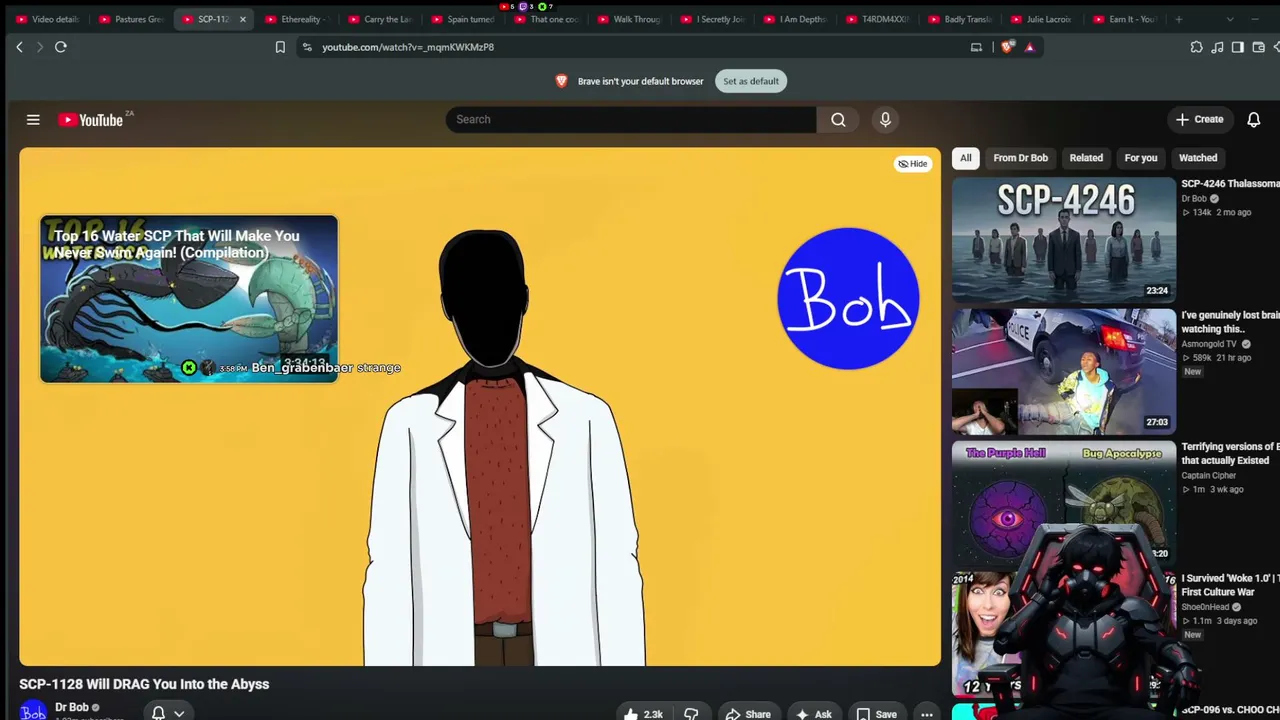Select the All filter chip
Viewport: 1280px width, 720px height.
966,158
